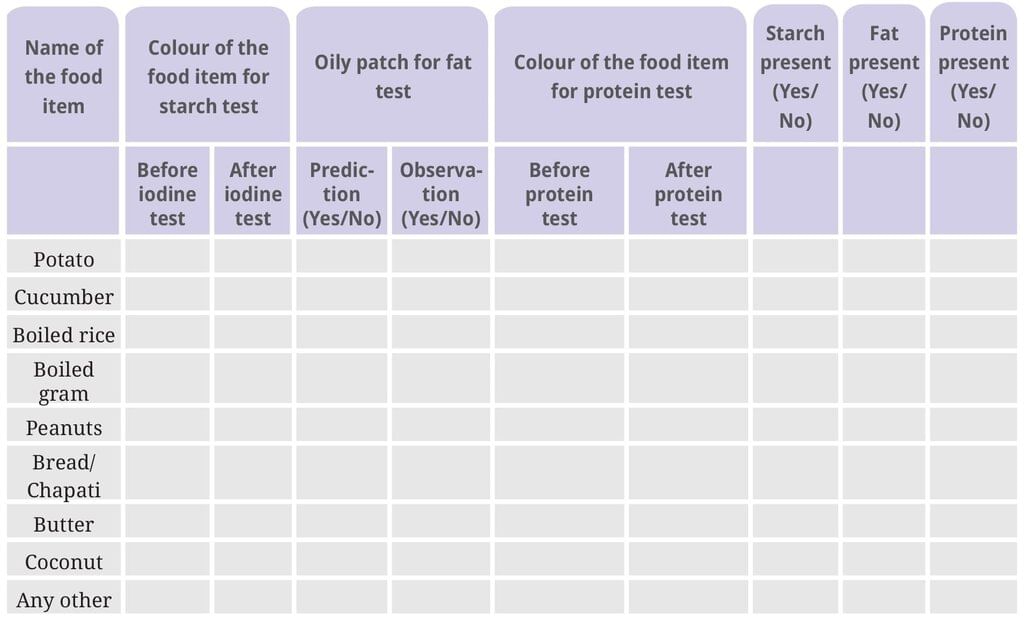
Task: Select the 'Protein present (Yes/No)' header cell
Action: point(973,76)
